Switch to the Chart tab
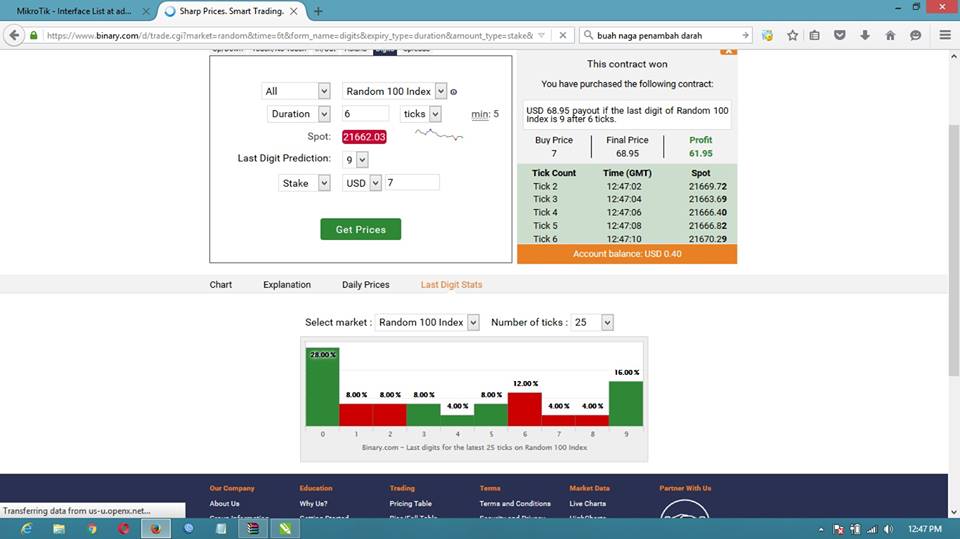The width and height of the screenshot is (960, 539). [x=220, y=285]
